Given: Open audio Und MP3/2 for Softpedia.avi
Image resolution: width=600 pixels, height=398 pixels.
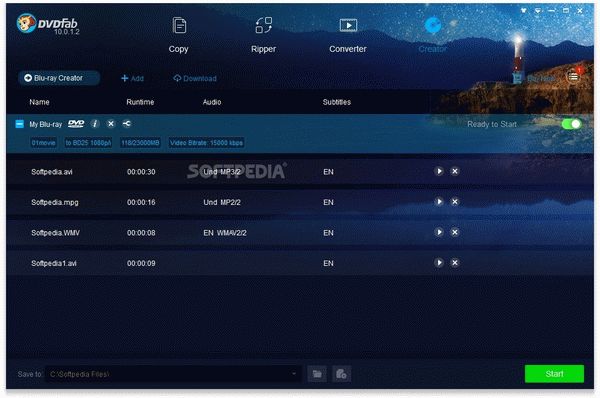Looking at the screenshot, I should pyautogui.click(x=222, y=172).
